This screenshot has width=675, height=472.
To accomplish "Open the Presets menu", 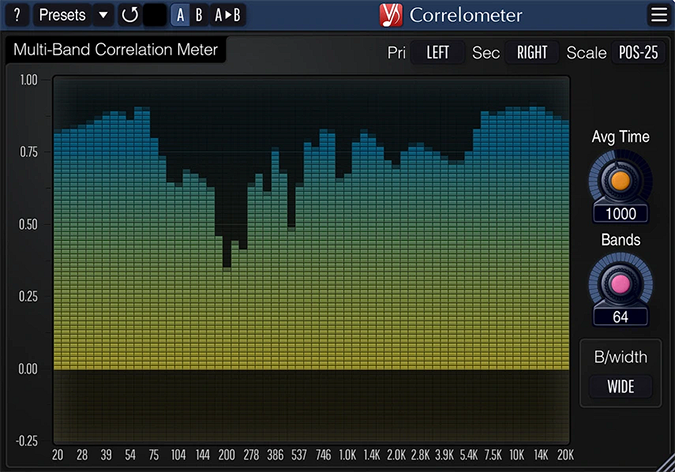I will click(62, 15).
